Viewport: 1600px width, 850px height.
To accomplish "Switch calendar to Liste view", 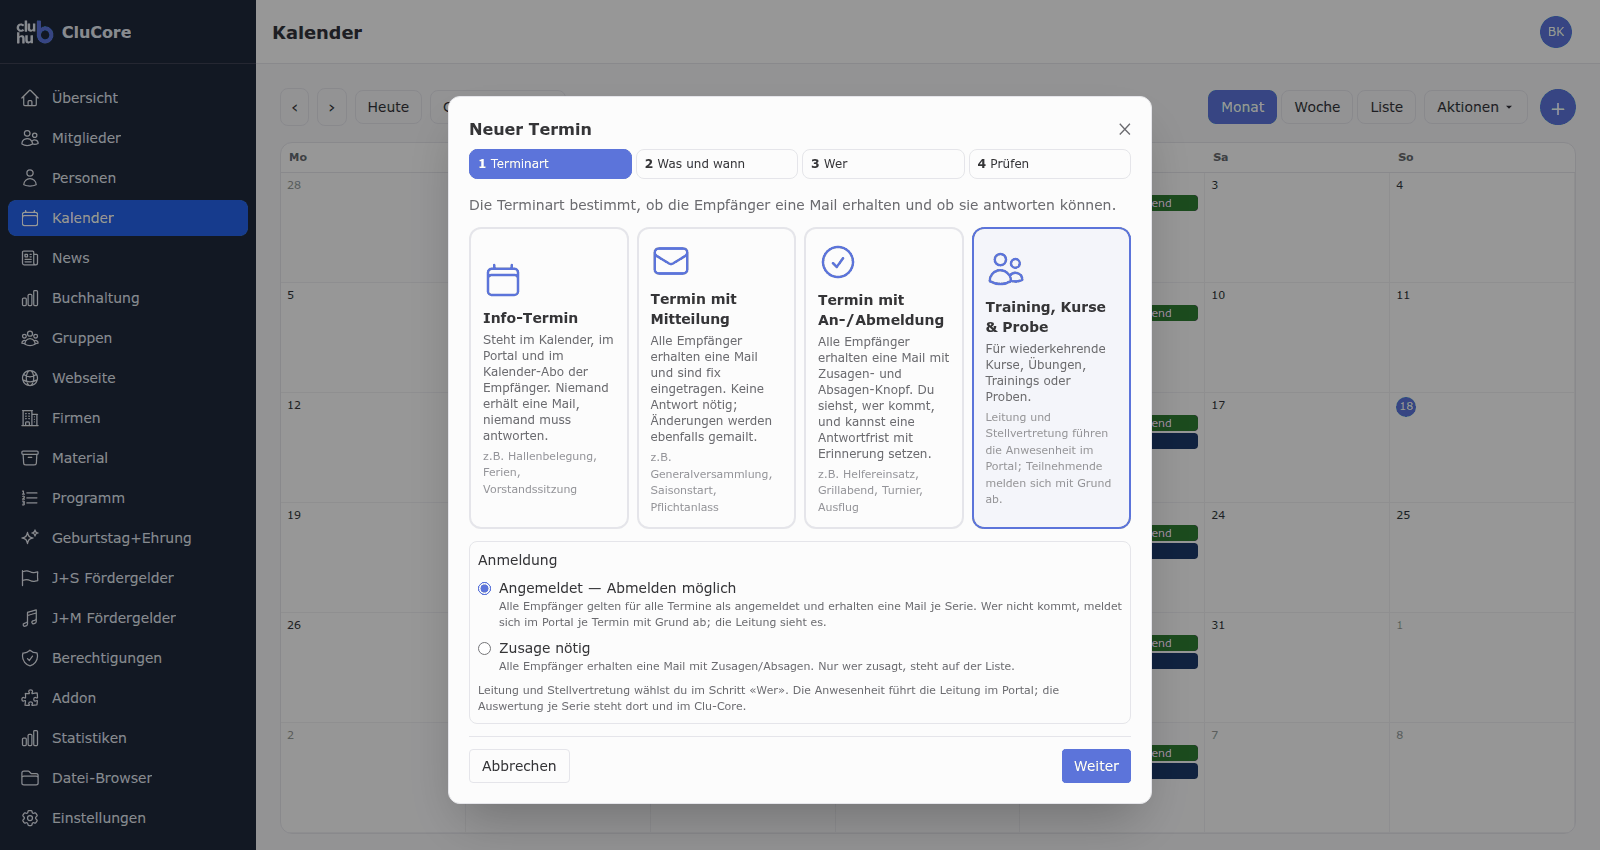I will (x=1386, y=107).
